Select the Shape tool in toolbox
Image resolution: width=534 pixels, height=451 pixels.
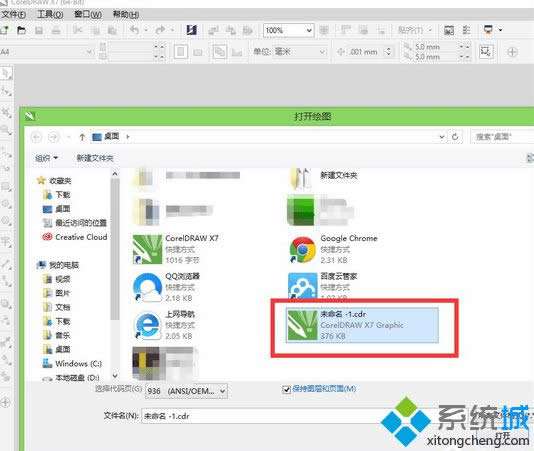[x=6, y=91]
